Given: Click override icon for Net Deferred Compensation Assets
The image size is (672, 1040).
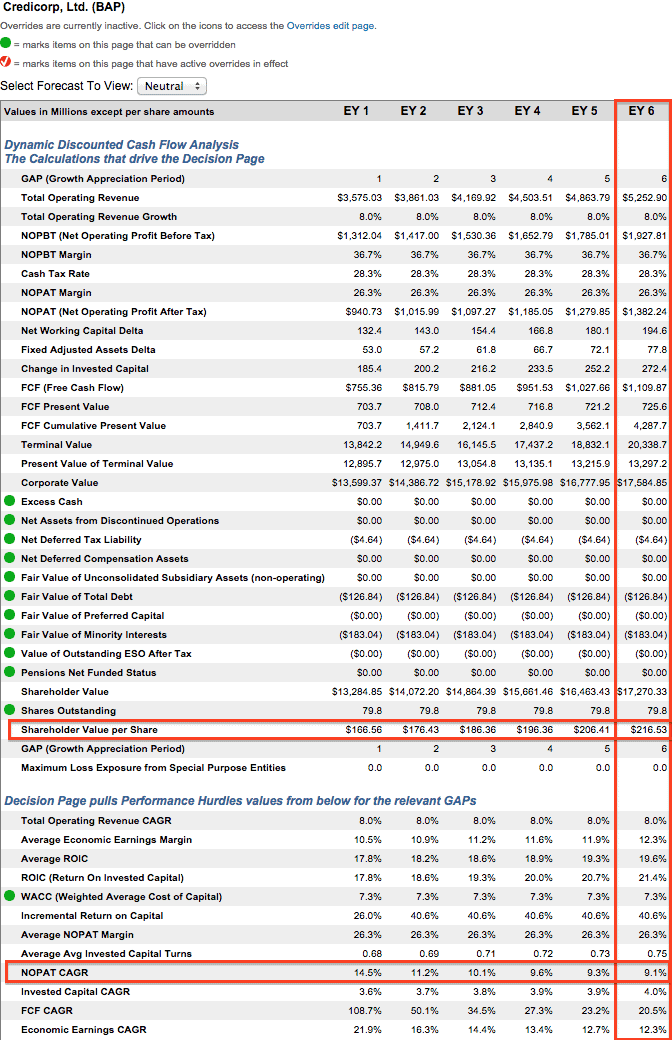Looking at the screenshot, I should point(9,558).
